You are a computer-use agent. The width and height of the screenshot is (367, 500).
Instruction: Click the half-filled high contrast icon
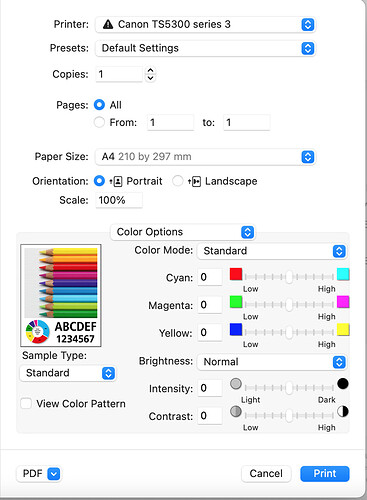343,411
